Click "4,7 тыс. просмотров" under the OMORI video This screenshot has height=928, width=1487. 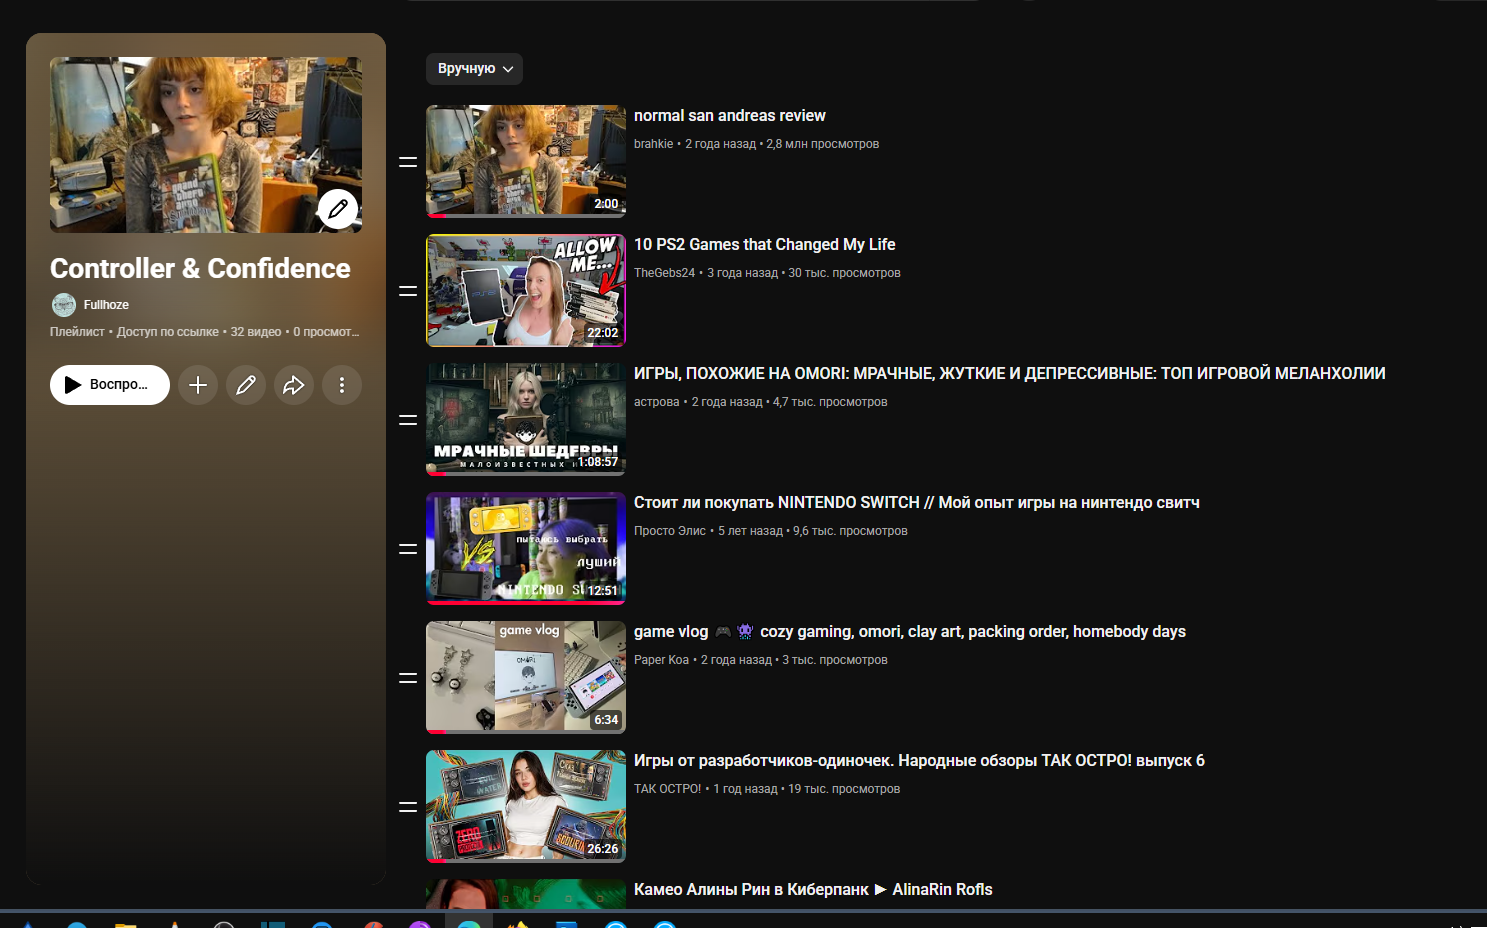[830, 402]
